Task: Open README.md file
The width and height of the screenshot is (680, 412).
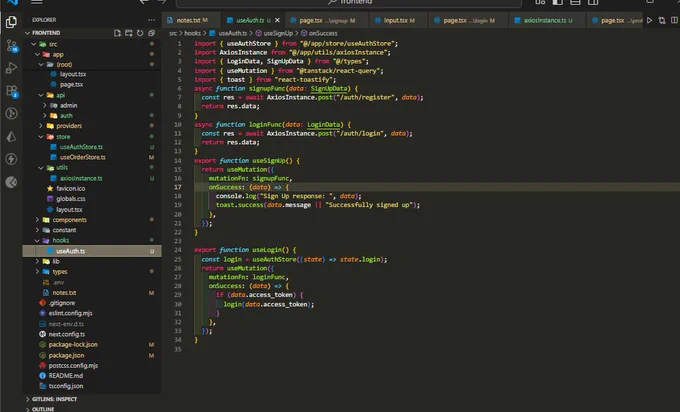Action: 65,376
